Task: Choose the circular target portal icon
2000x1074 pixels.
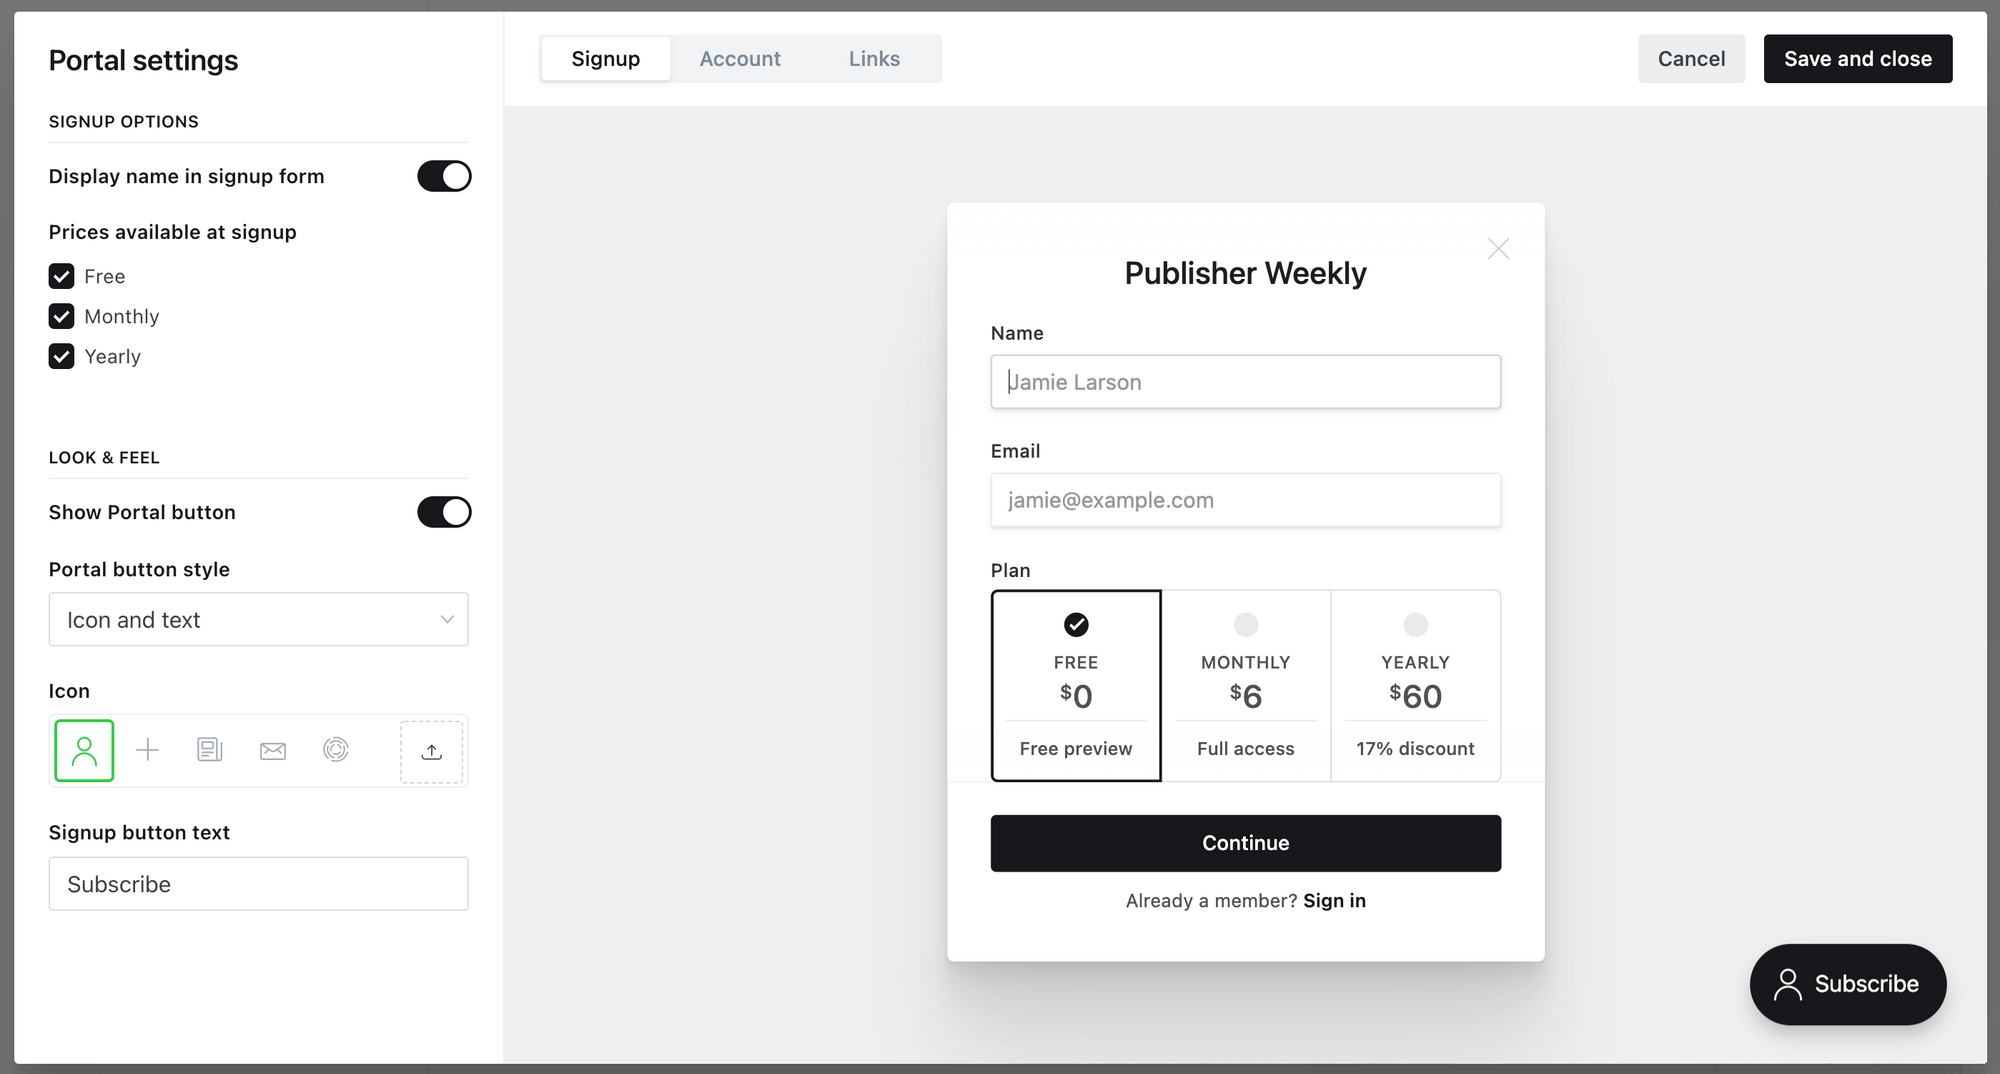Action: point(336,750)
